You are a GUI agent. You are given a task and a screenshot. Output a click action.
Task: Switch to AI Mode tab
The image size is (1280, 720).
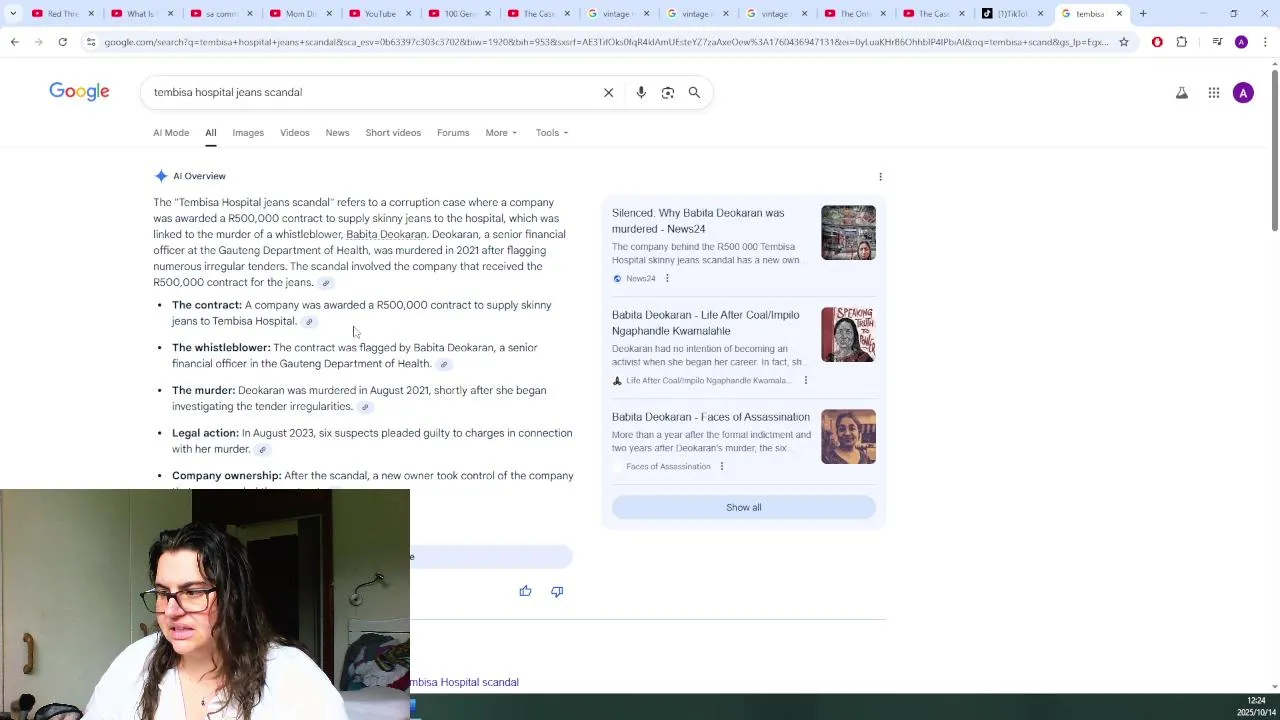tap(171, 133)
